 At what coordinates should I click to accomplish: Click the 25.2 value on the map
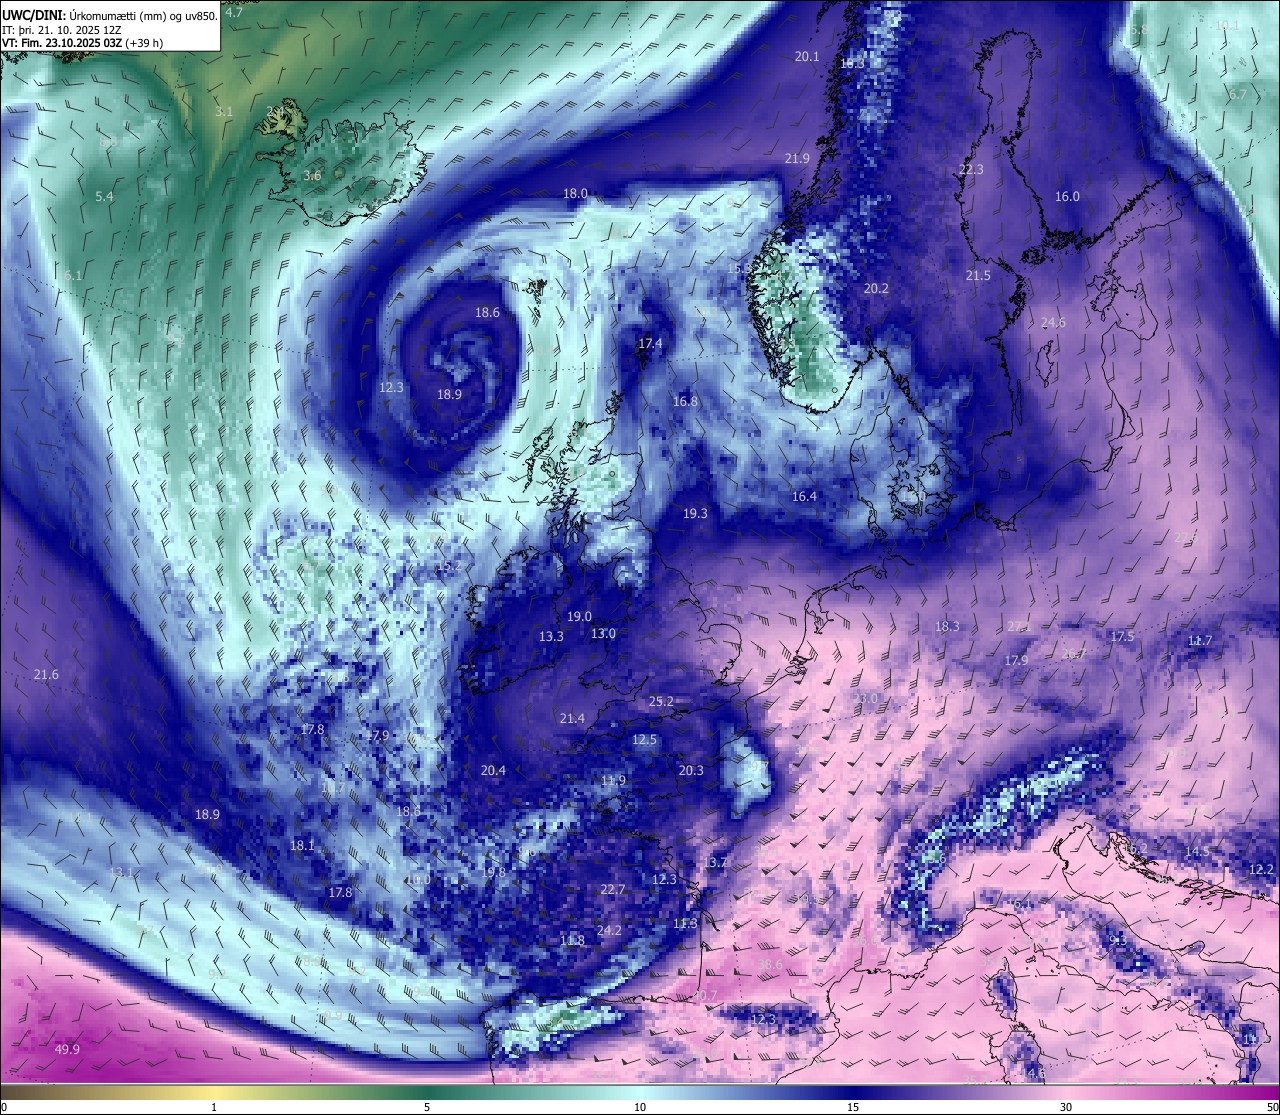(661, 702)
